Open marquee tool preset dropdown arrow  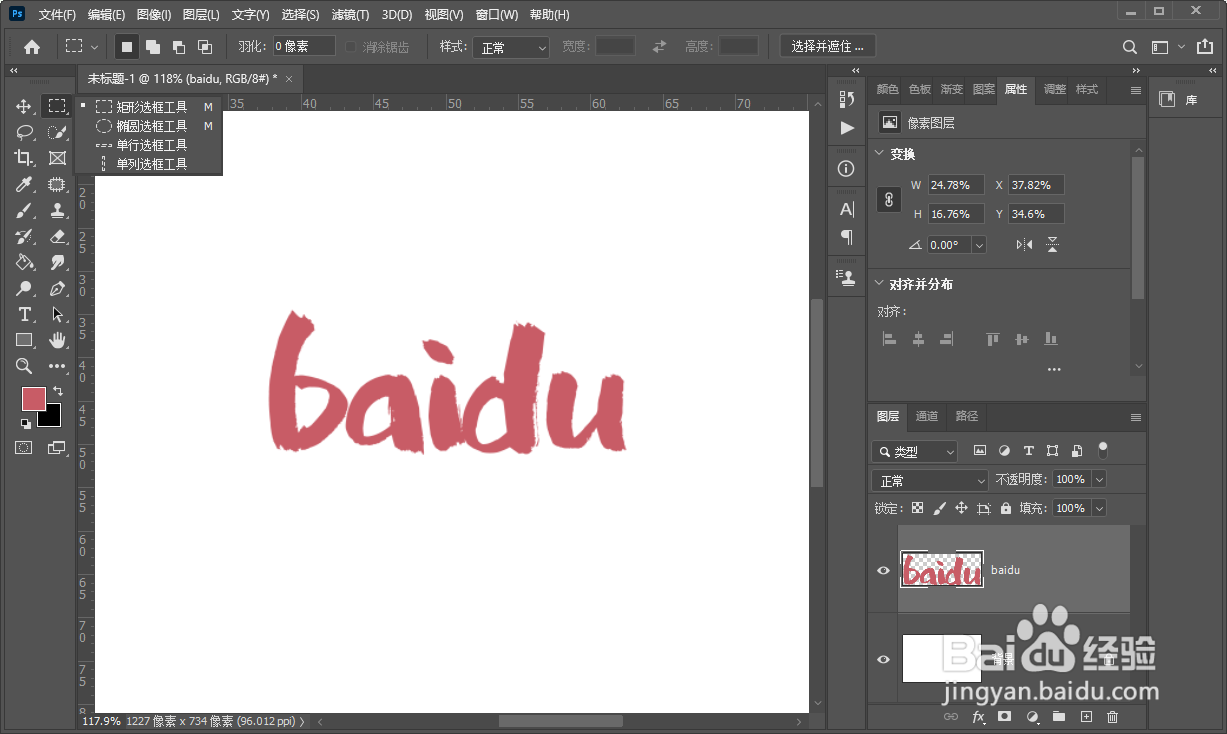click(x=95, y=47)
